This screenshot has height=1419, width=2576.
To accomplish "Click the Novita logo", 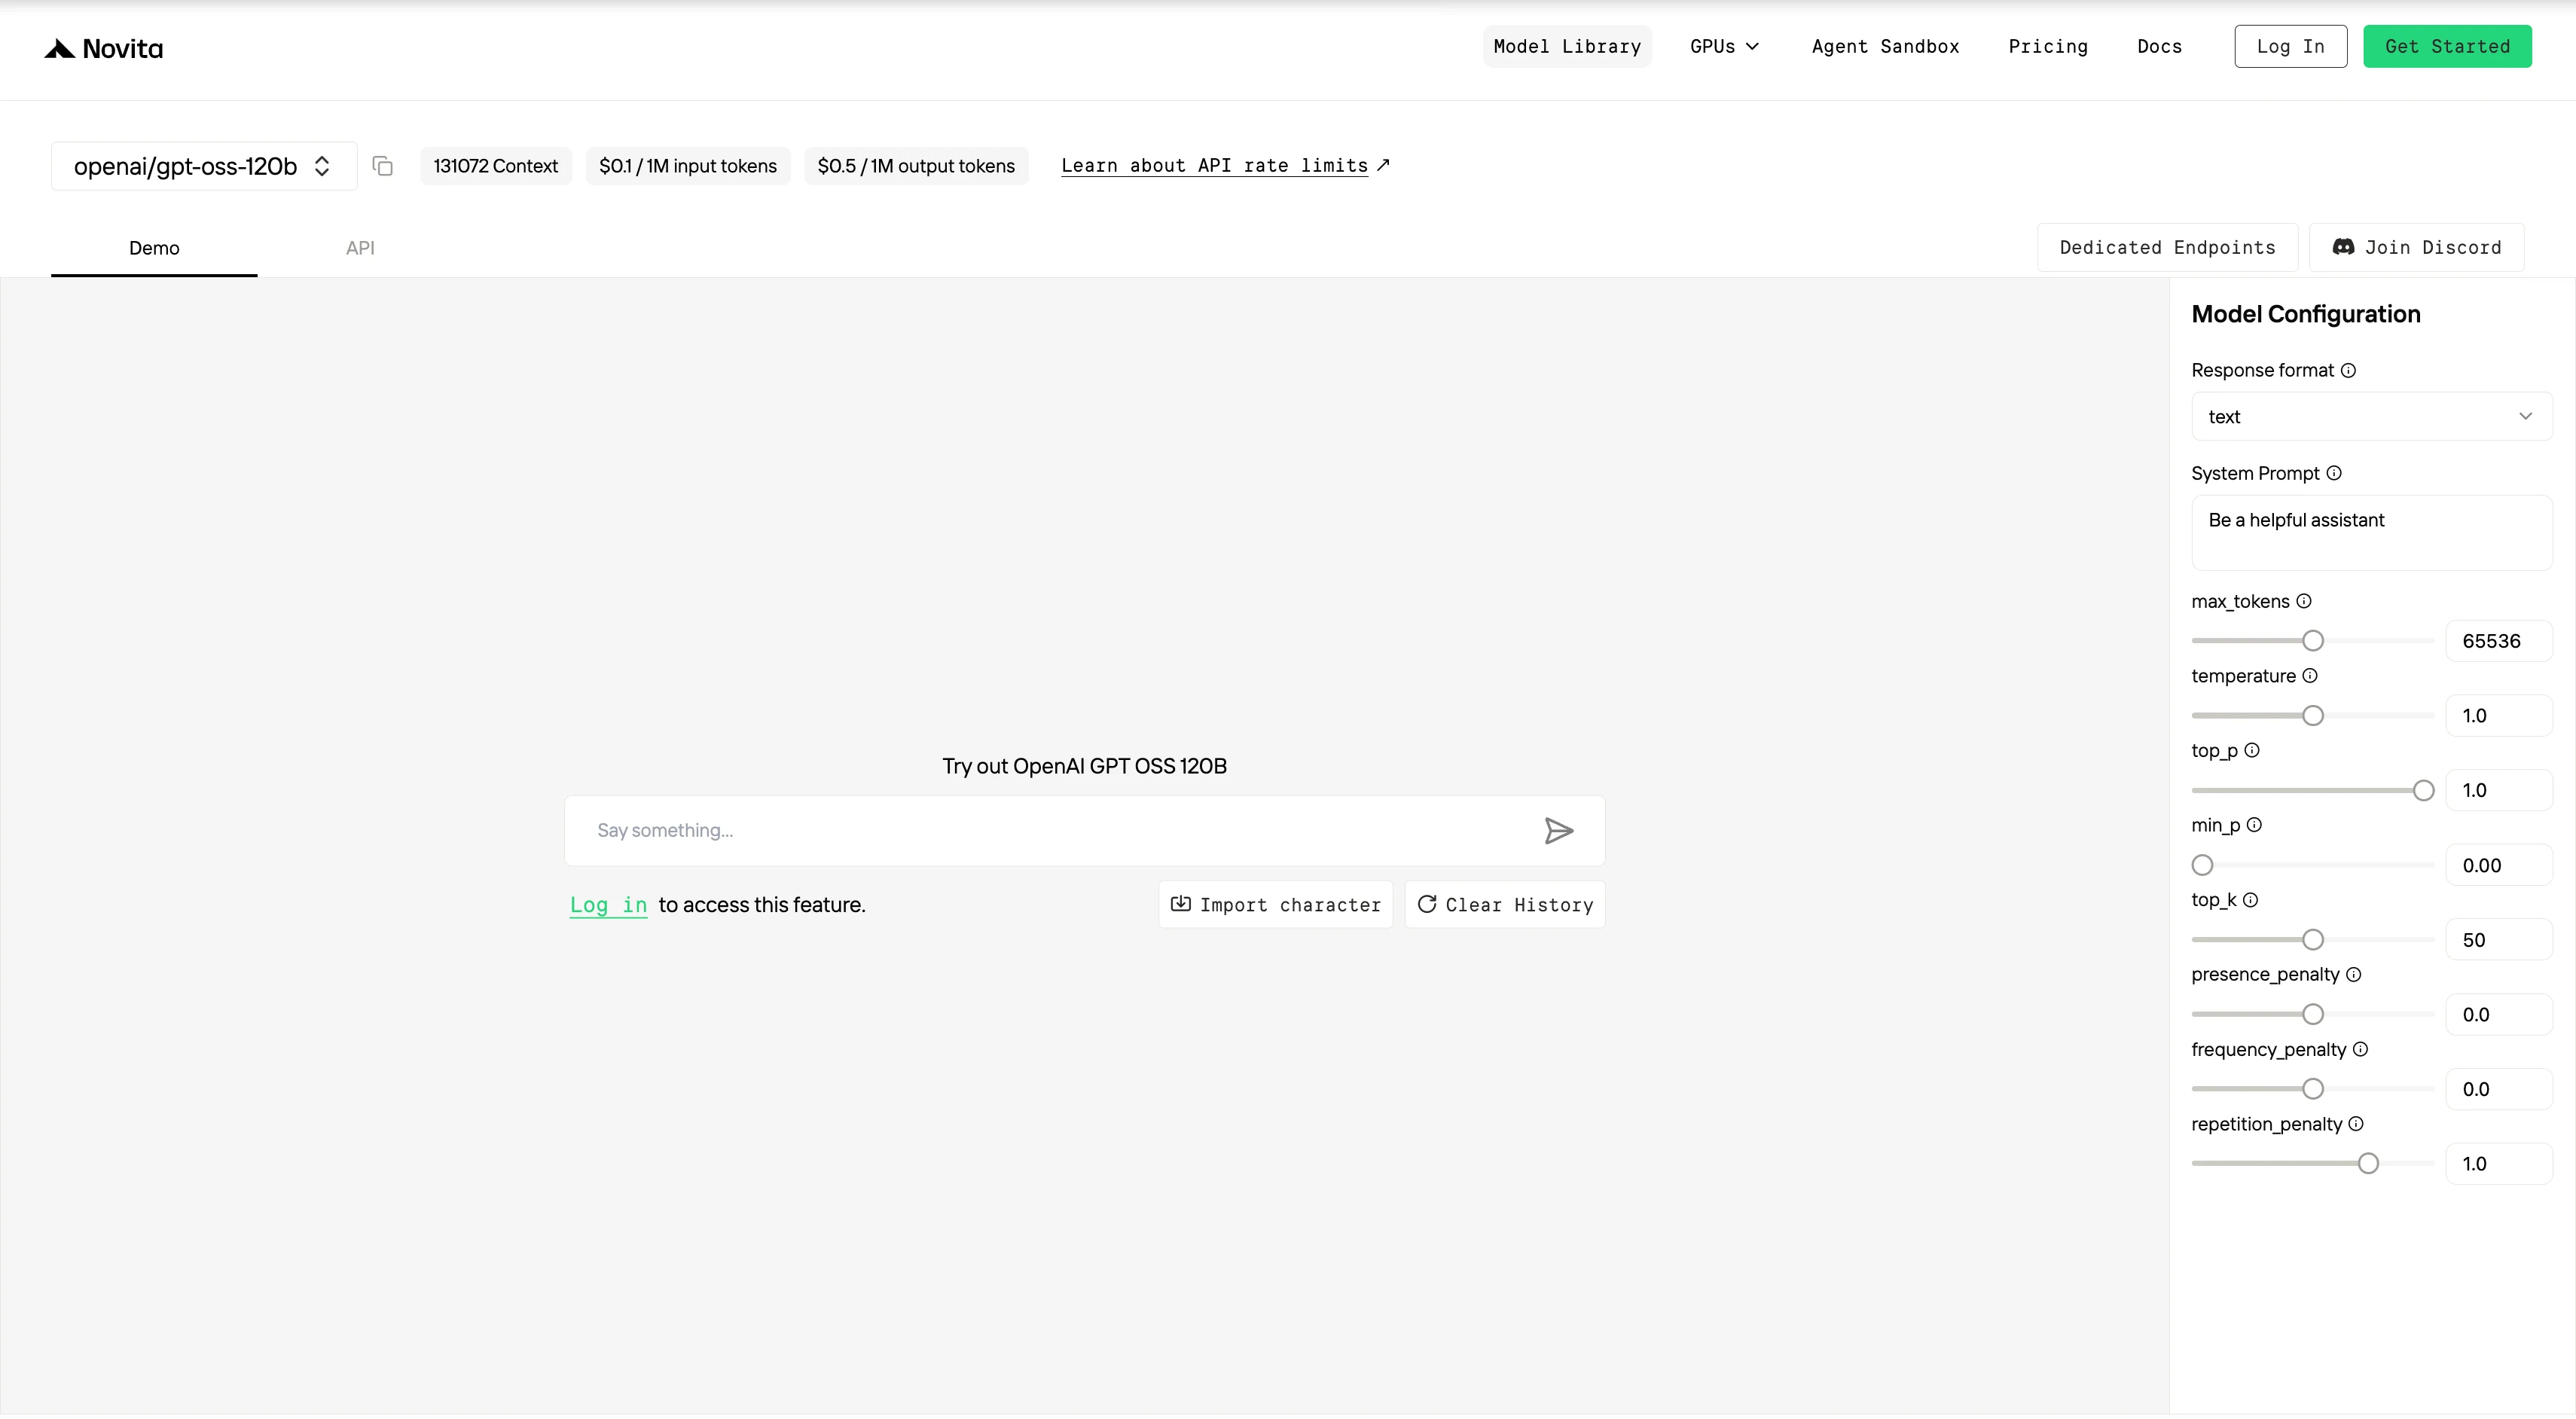I will point(103,48).
